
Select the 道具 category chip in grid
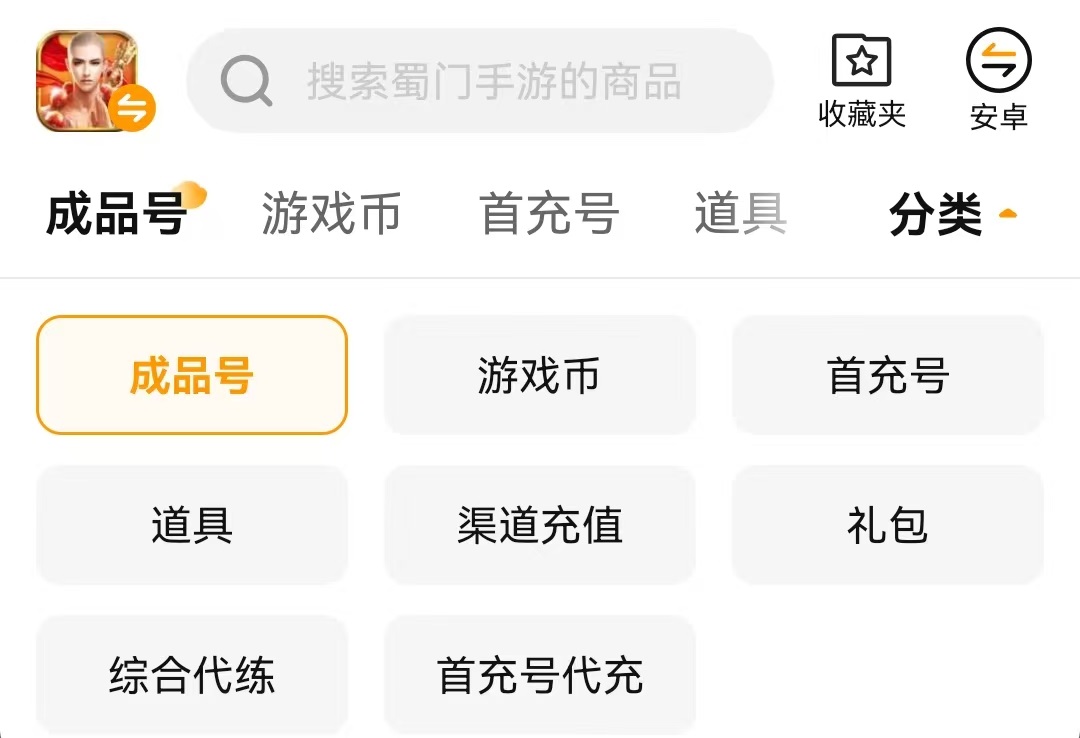(x=192, y=525)
